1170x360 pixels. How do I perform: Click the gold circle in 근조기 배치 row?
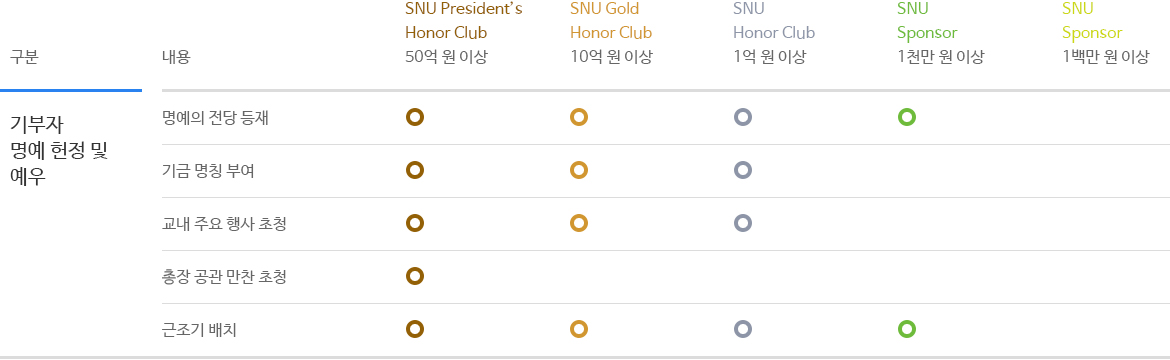(579, 329)
